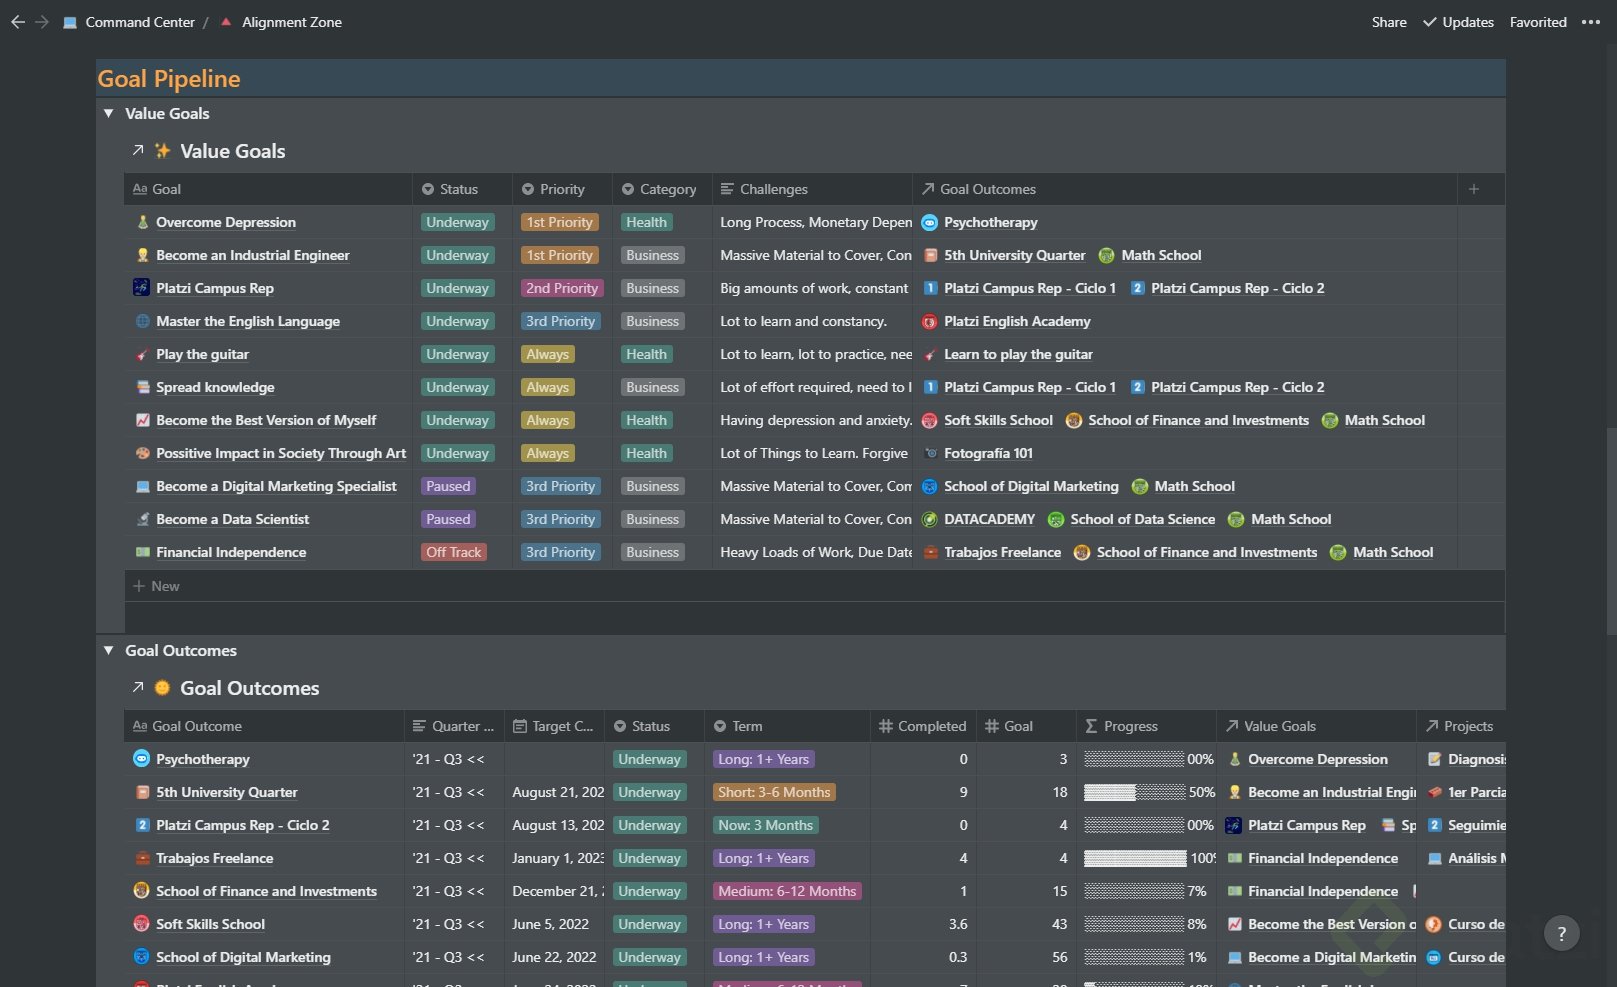1617x987 pixels.
Task: Click the December 21 target date cell
Action: pos(555,891)
